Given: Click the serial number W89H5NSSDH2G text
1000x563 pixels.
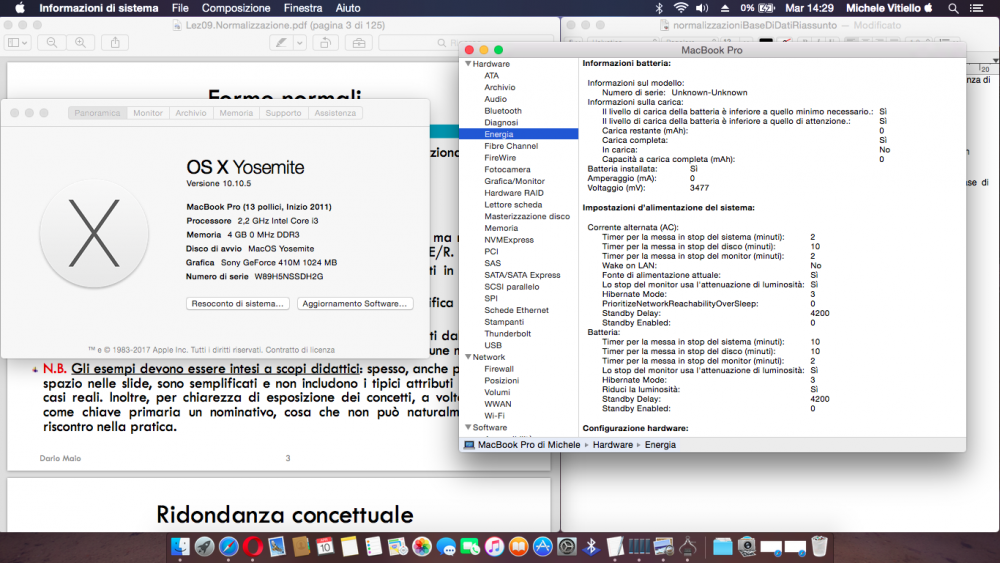Looking at the screenshot, I should tap(288, 277).
